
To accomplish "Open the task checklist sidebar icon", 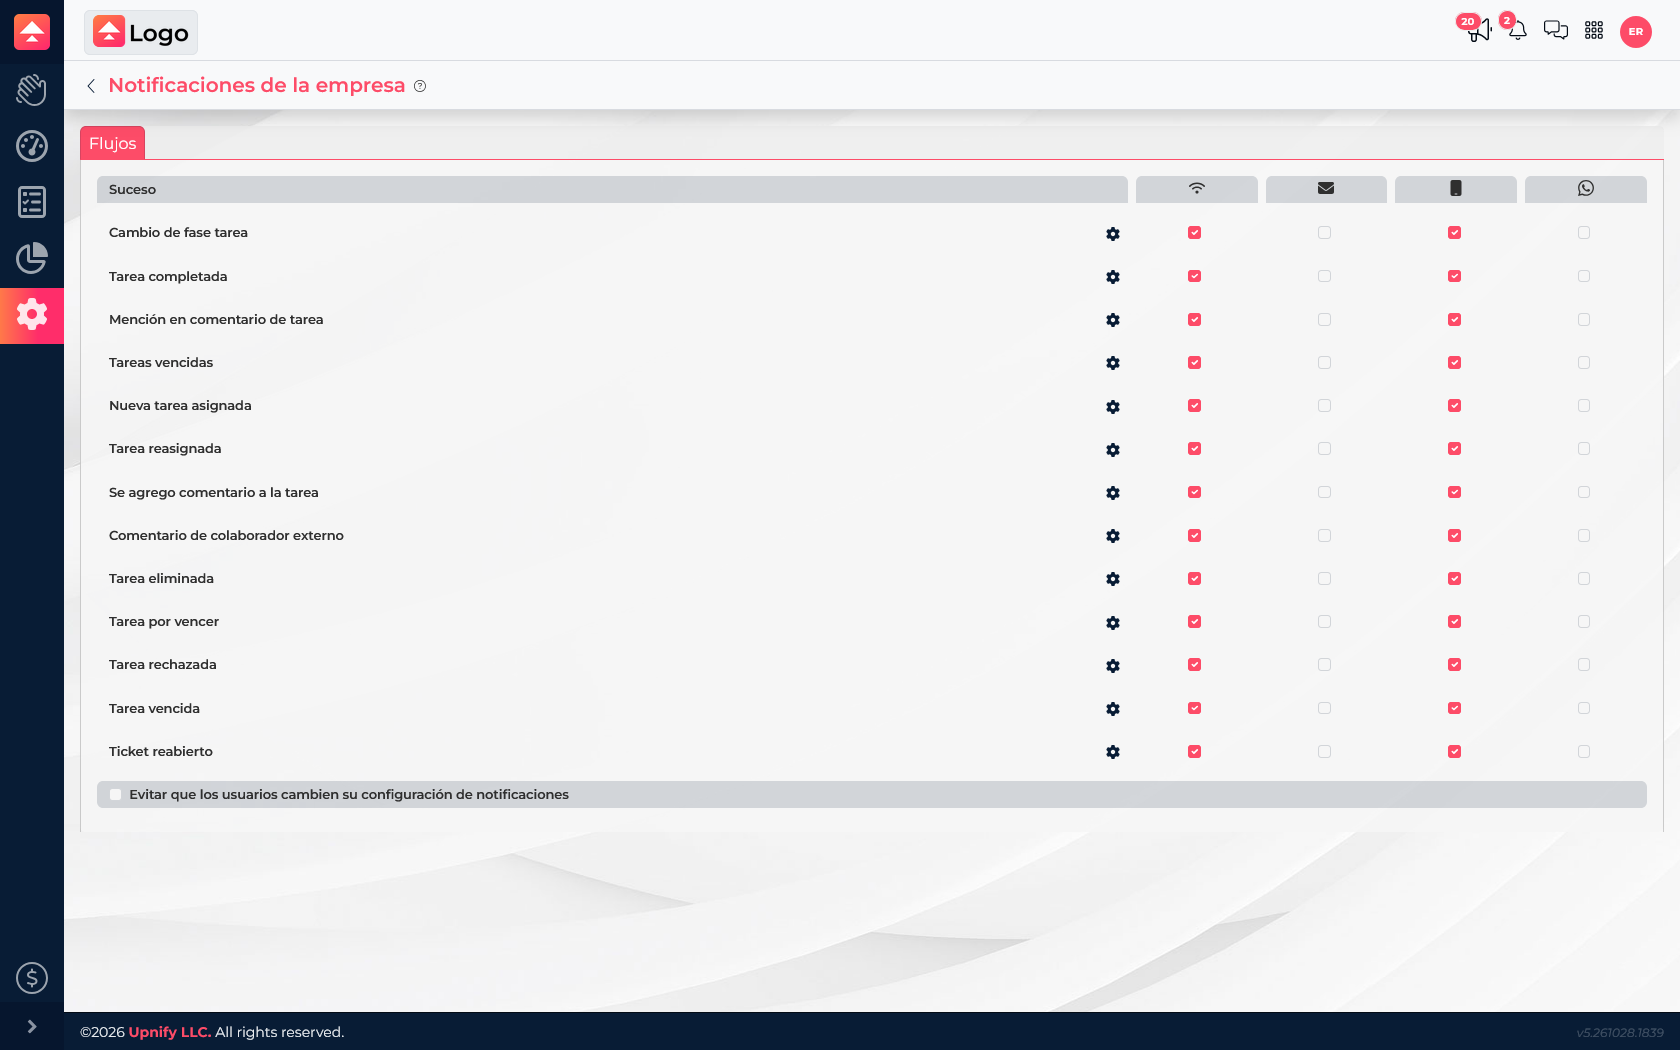I will click(x=32, y=202).
